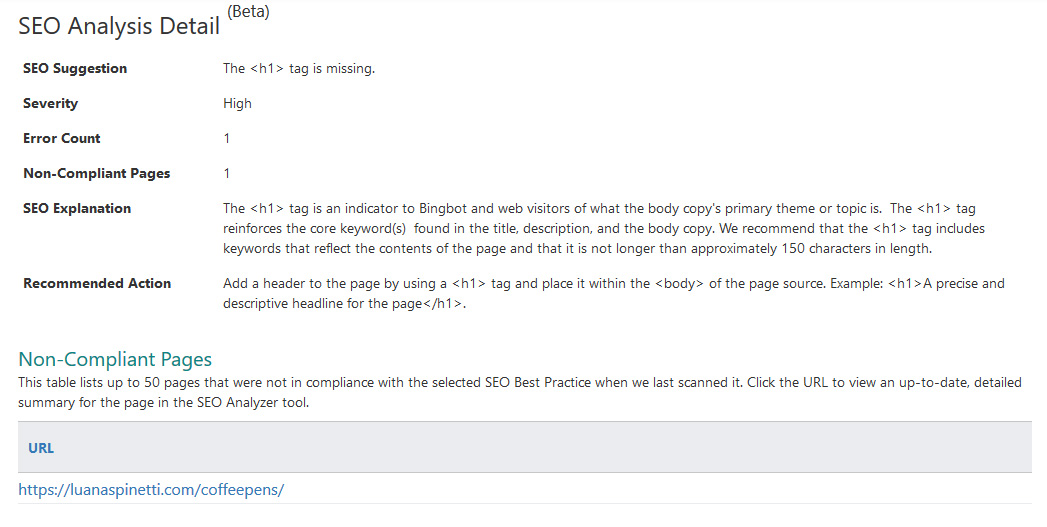Click the teal Non-Compliant Pages section heading

115,360
